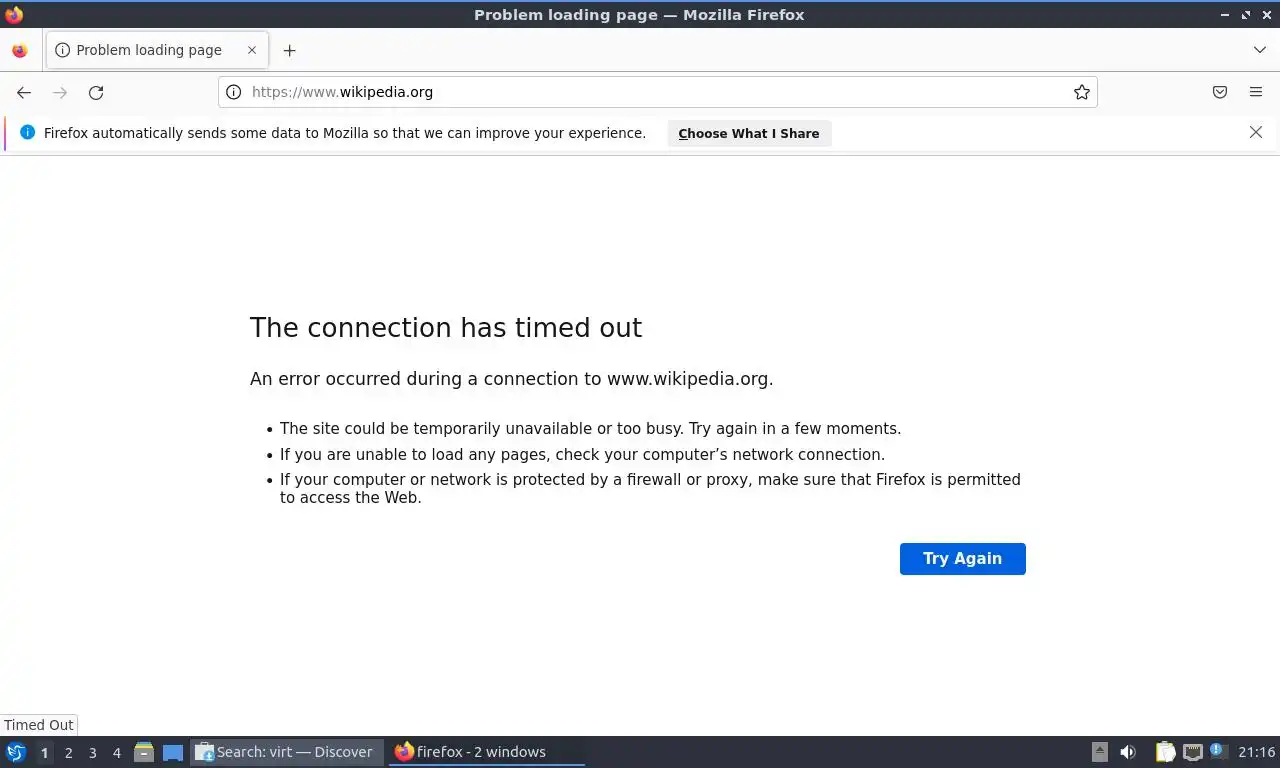This screenshot has width=1280, height=768.
Task: Maximize the Firefox window
Action: (x=1246, y=15)
